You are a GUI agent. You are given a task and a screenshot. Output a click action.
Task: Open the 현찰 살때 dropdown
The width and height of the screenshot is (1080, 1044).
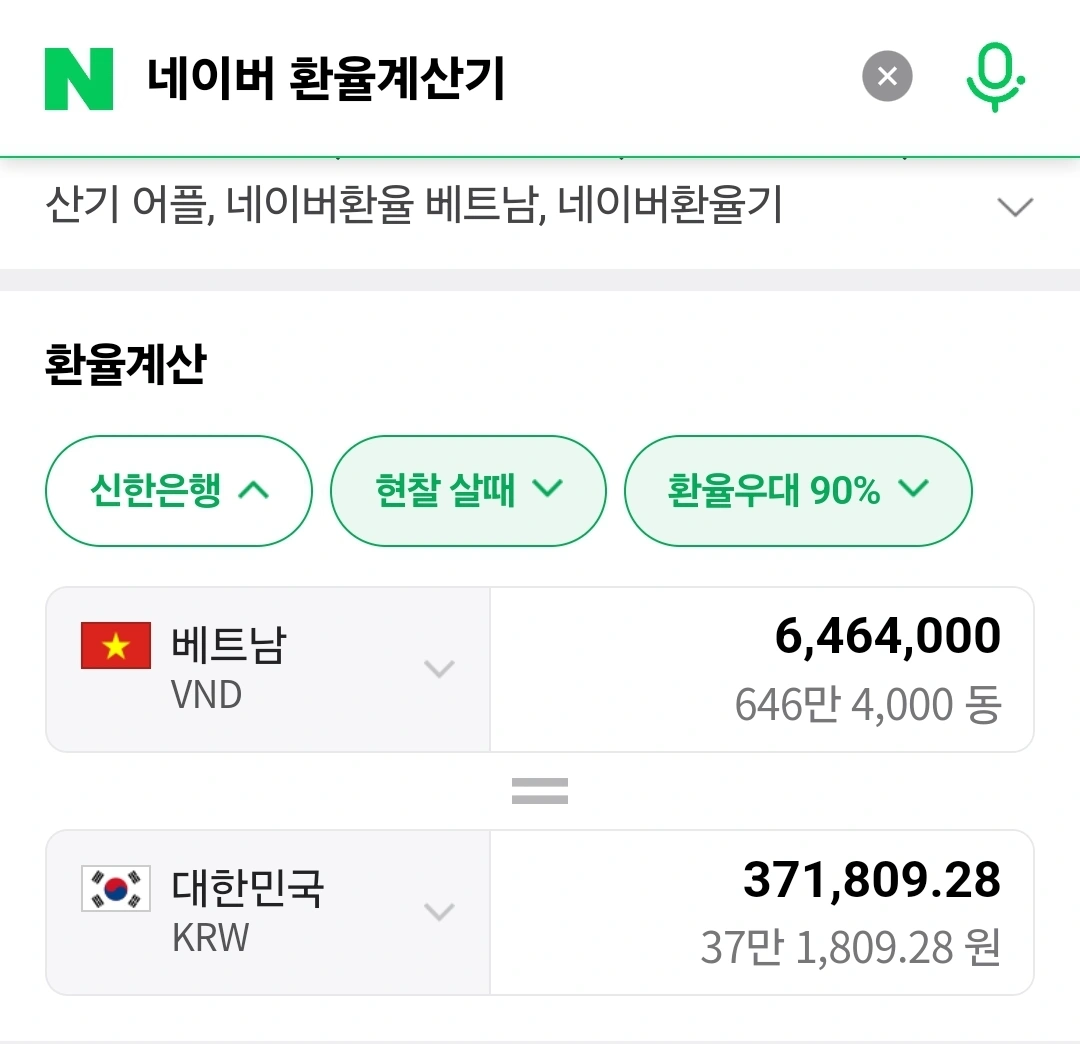click(468, 491)
